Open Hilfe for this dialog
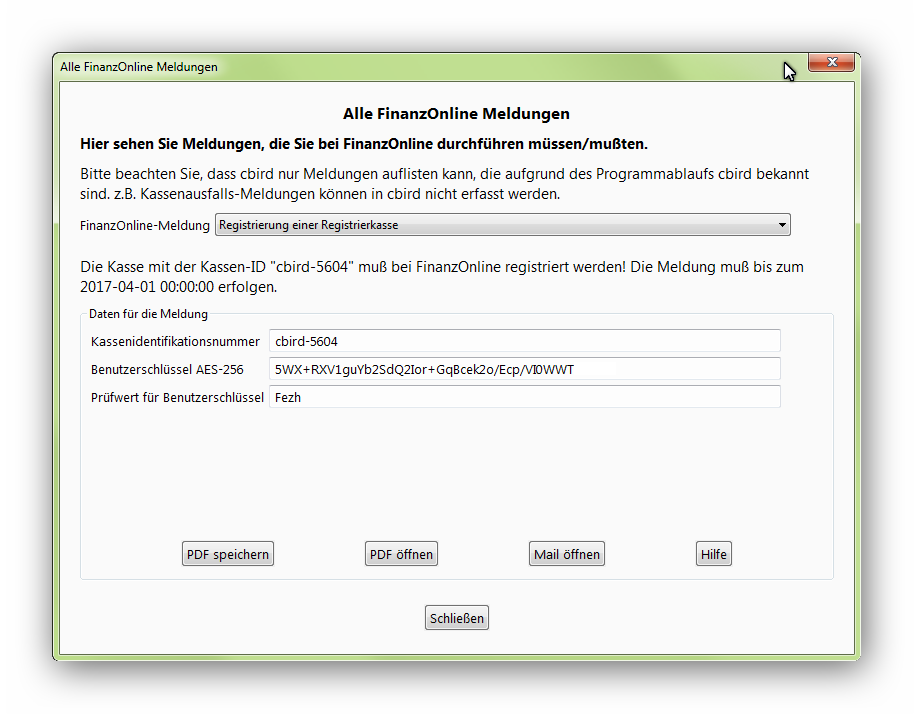The image size is (914, 714). tap(714, 554)
